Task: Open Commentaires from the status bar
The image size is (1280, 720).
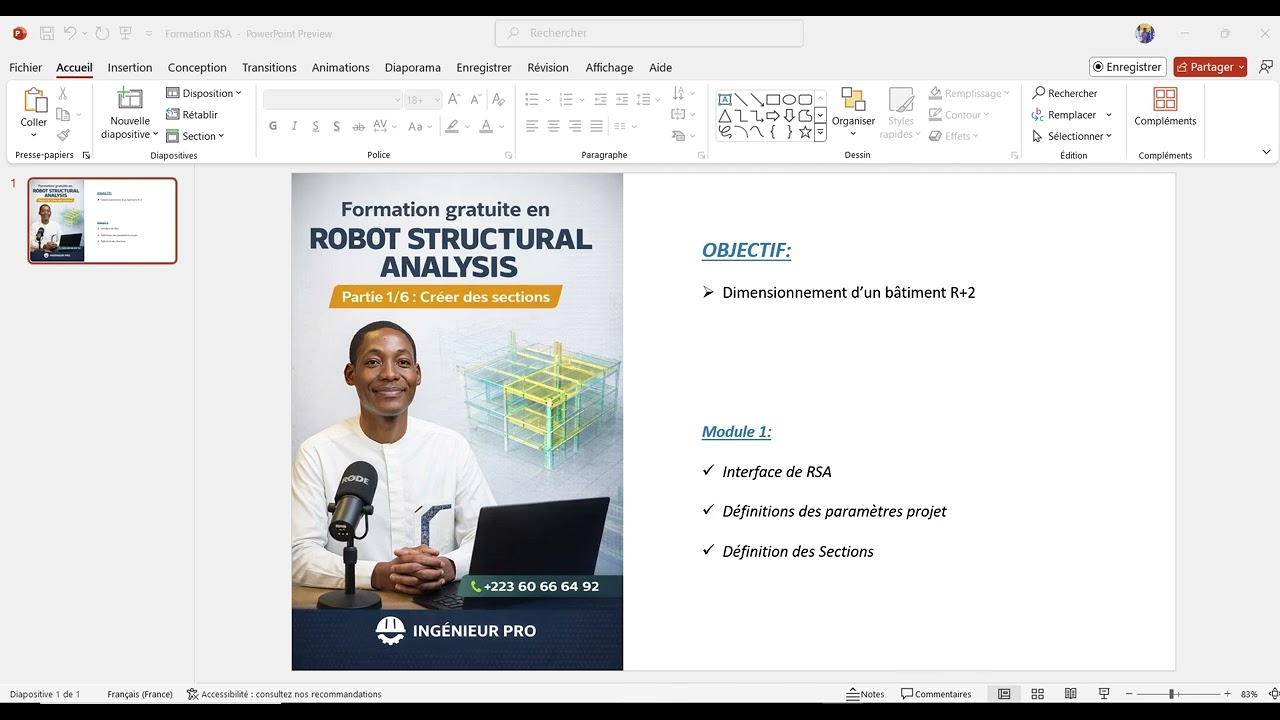Action: tap(936, 694)
